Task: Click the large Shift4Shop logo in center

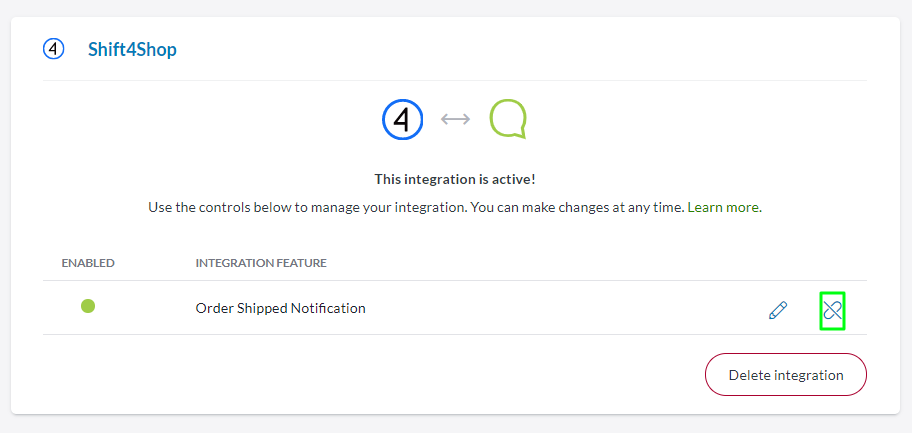Action: click(402, 119)
